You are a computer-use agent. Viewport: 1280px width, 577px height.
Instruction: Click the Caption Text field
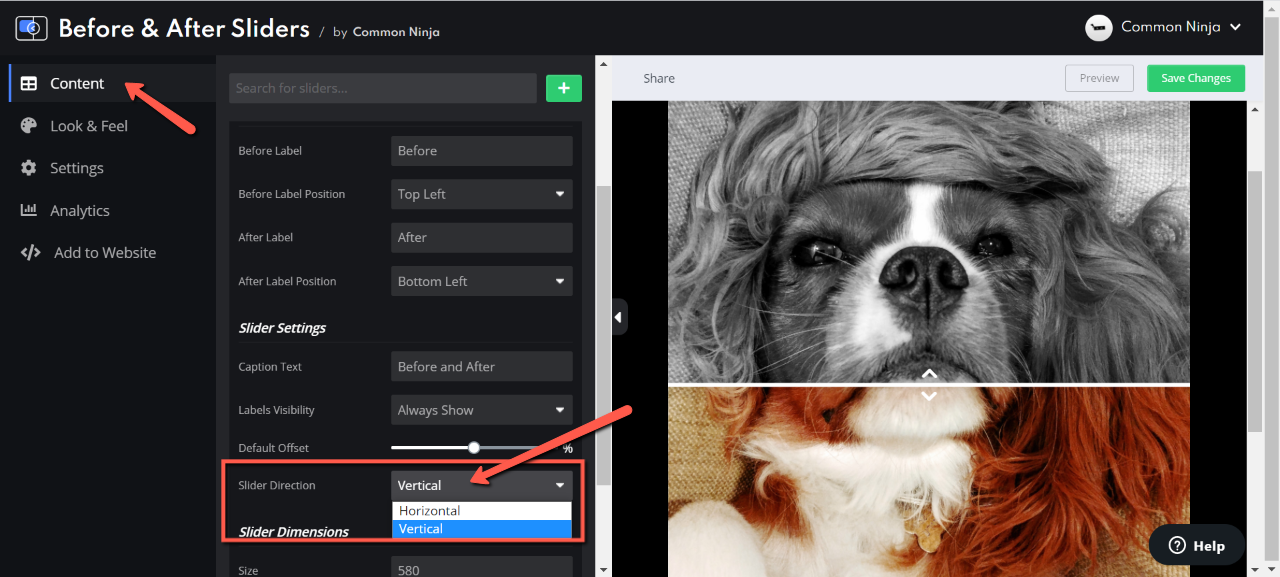(481, 367)
